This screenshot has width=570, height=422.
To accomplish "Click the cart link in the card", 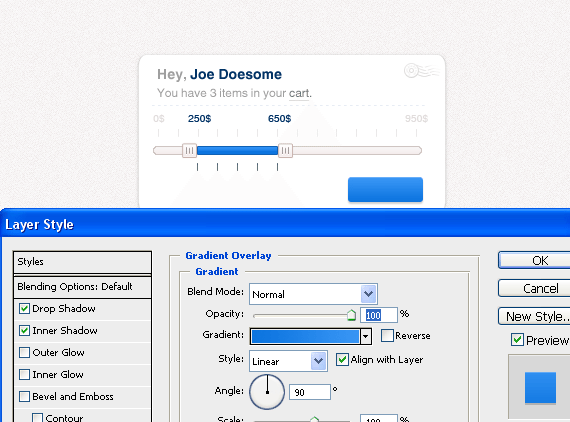I will click(x=299, y=93).
